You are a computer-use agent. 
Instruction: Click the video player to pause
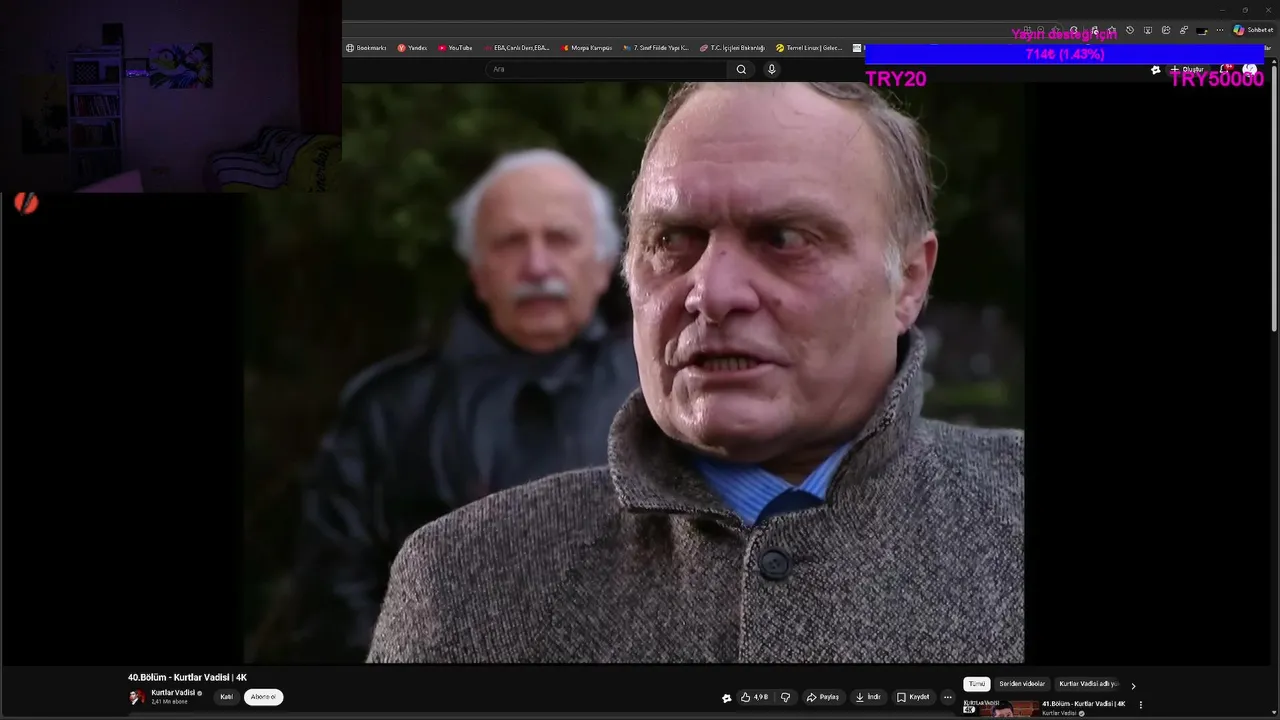coord(634,372)
